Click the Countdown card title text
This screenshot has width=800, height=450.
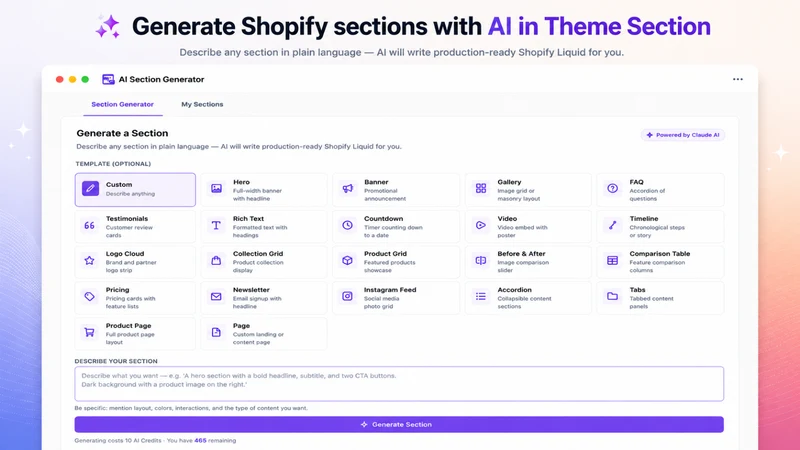pos(384,219)
